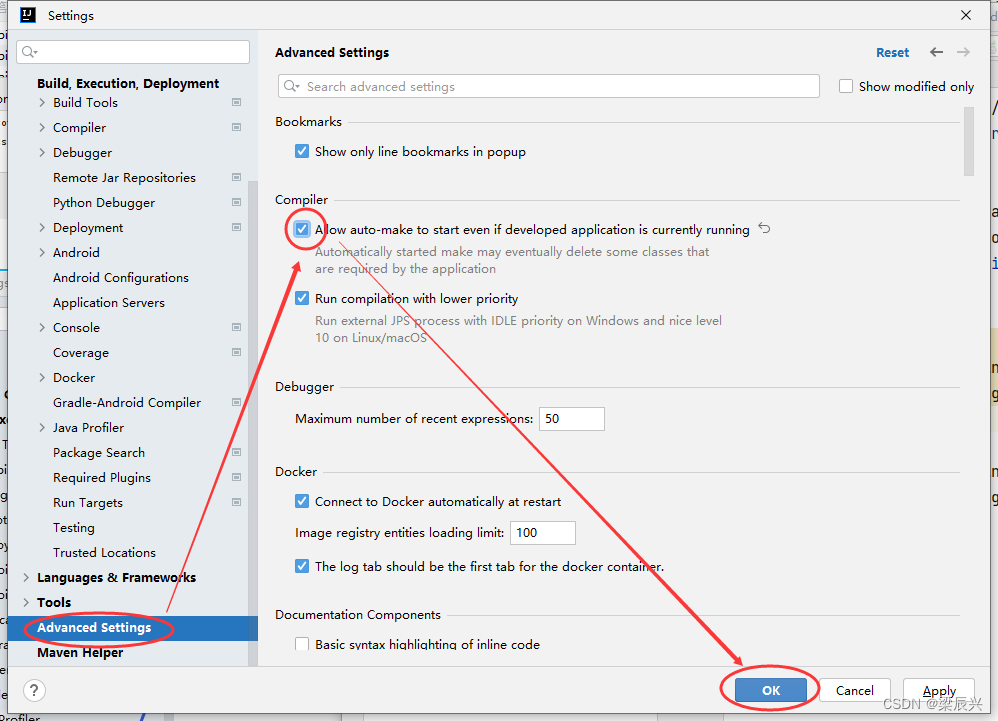Select Gradle-Android Compiler entry
This screenshot has height=721, width=998.
(x=127, y=403)
